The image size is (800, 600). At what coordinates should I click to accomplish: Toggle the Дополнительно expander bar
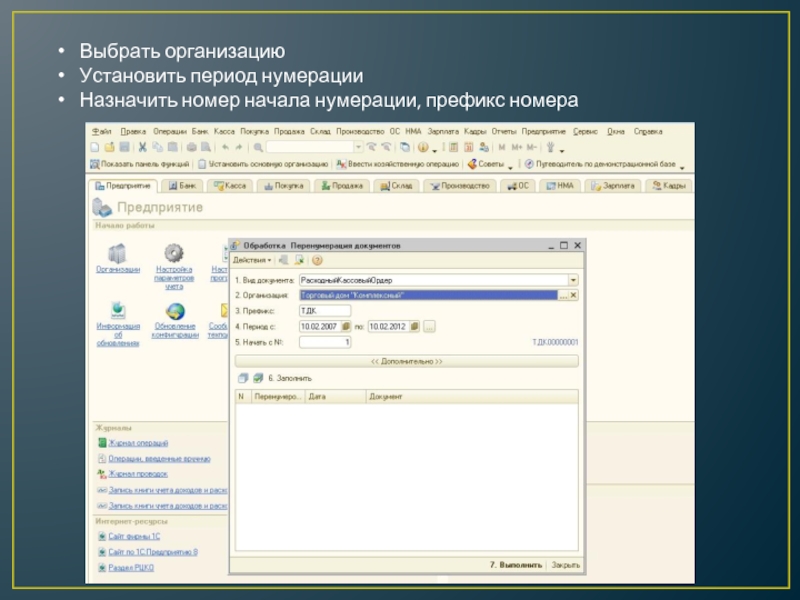[407, 361]
